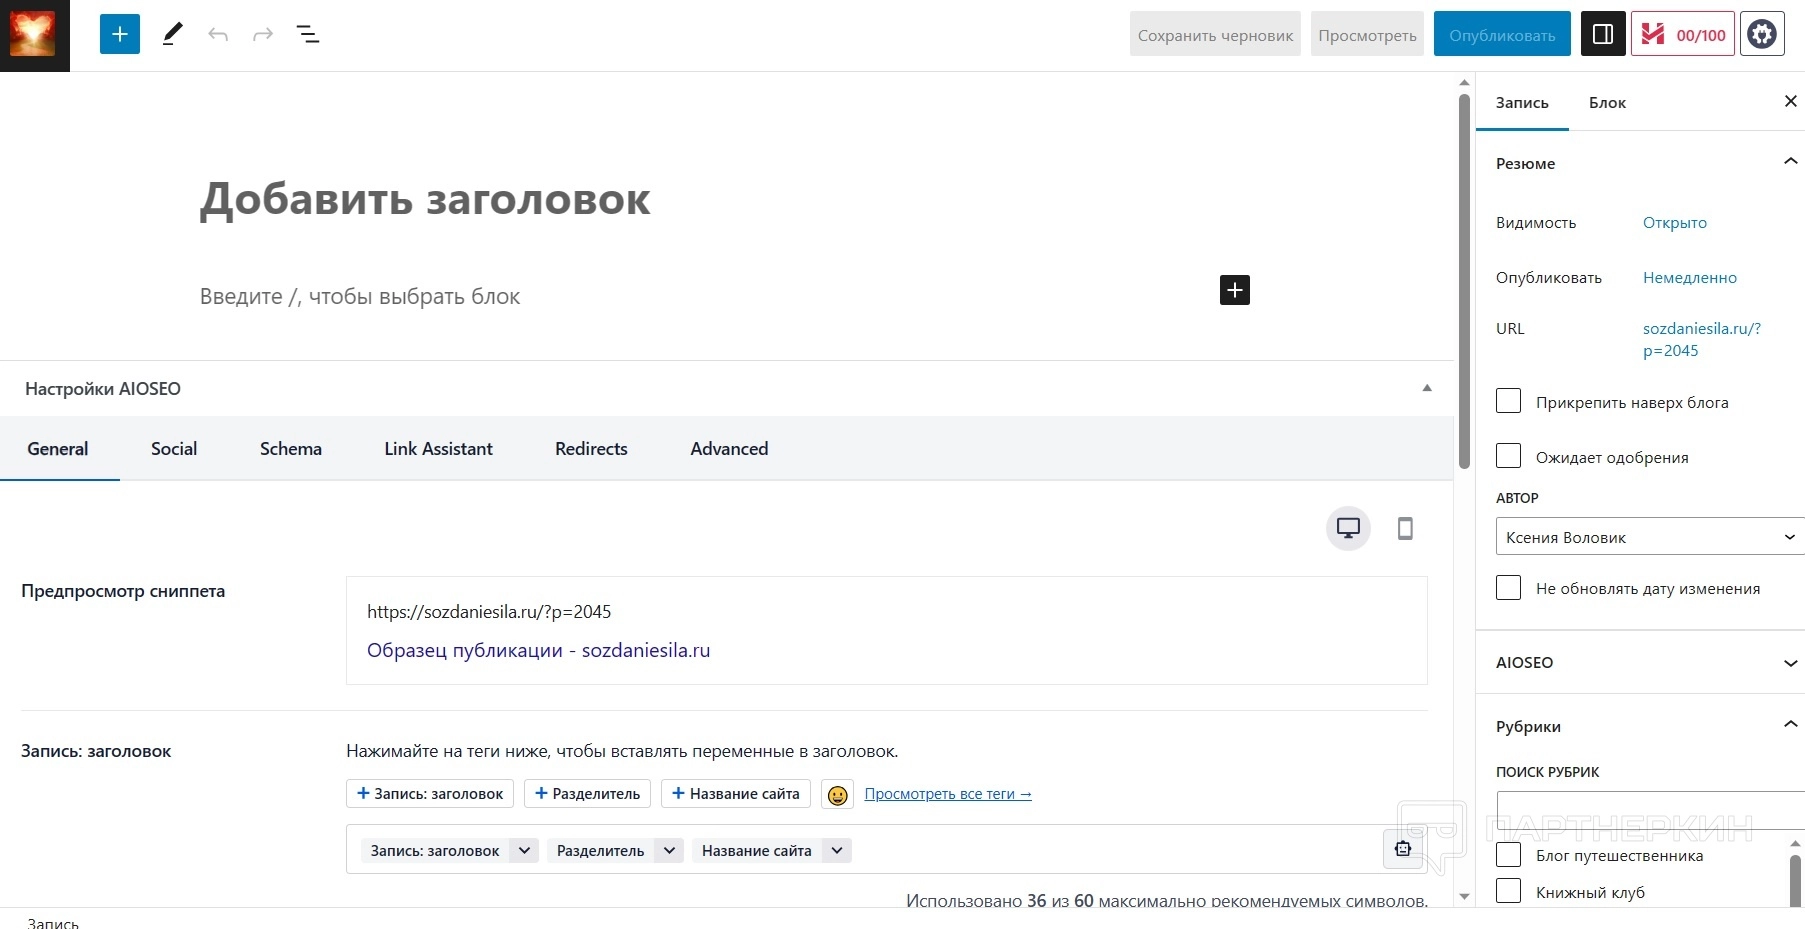Image resolution: width=1805 pixels, height=929 pixels.
Task: Open 'Просмотреть все теги' link
Action: click(948, 794)
